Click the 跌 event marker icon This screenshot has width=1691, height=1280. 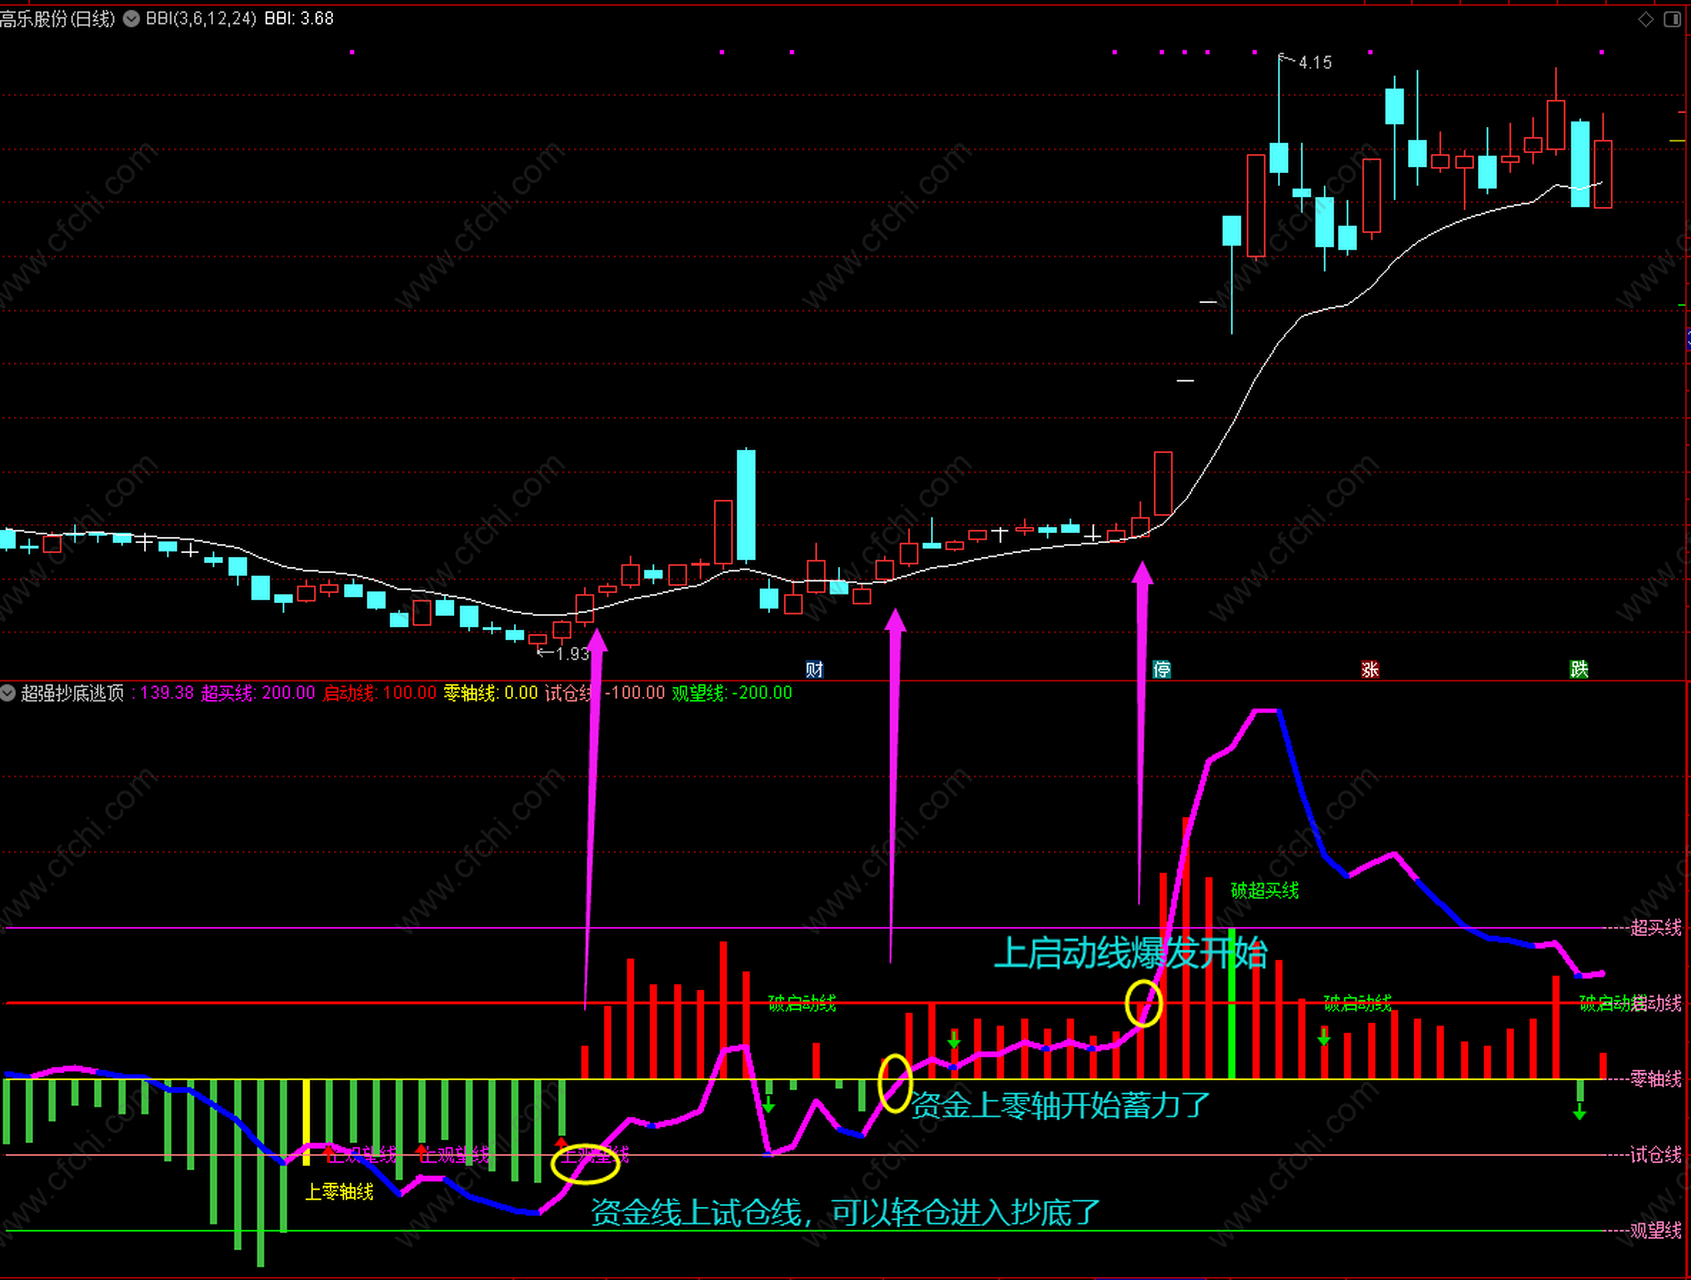[1579, 669]
